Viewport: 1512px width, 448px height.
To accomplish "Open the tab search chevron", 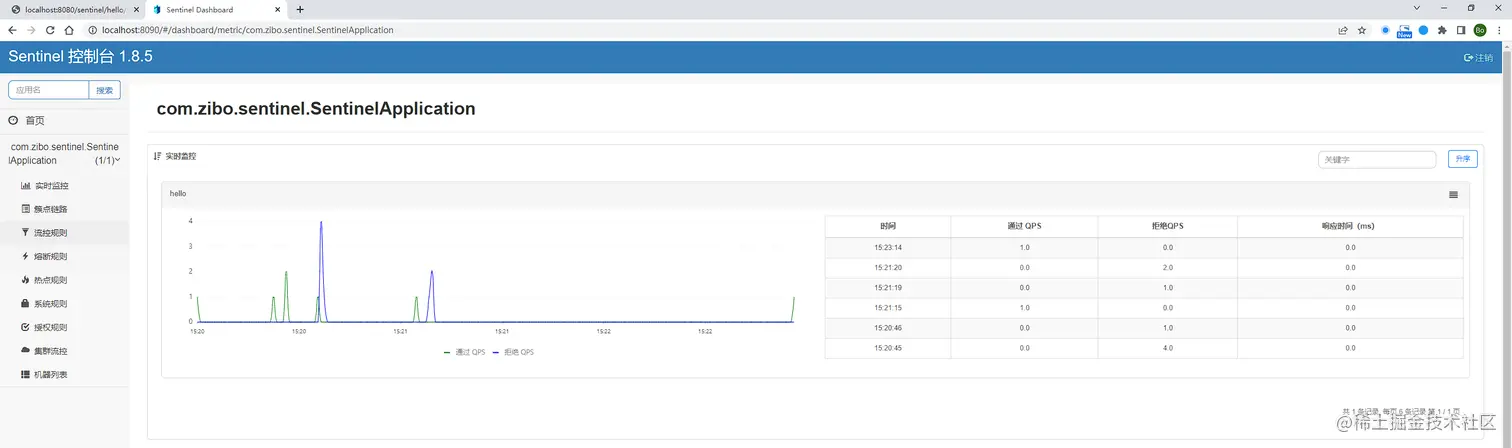I will point(1416,8).
